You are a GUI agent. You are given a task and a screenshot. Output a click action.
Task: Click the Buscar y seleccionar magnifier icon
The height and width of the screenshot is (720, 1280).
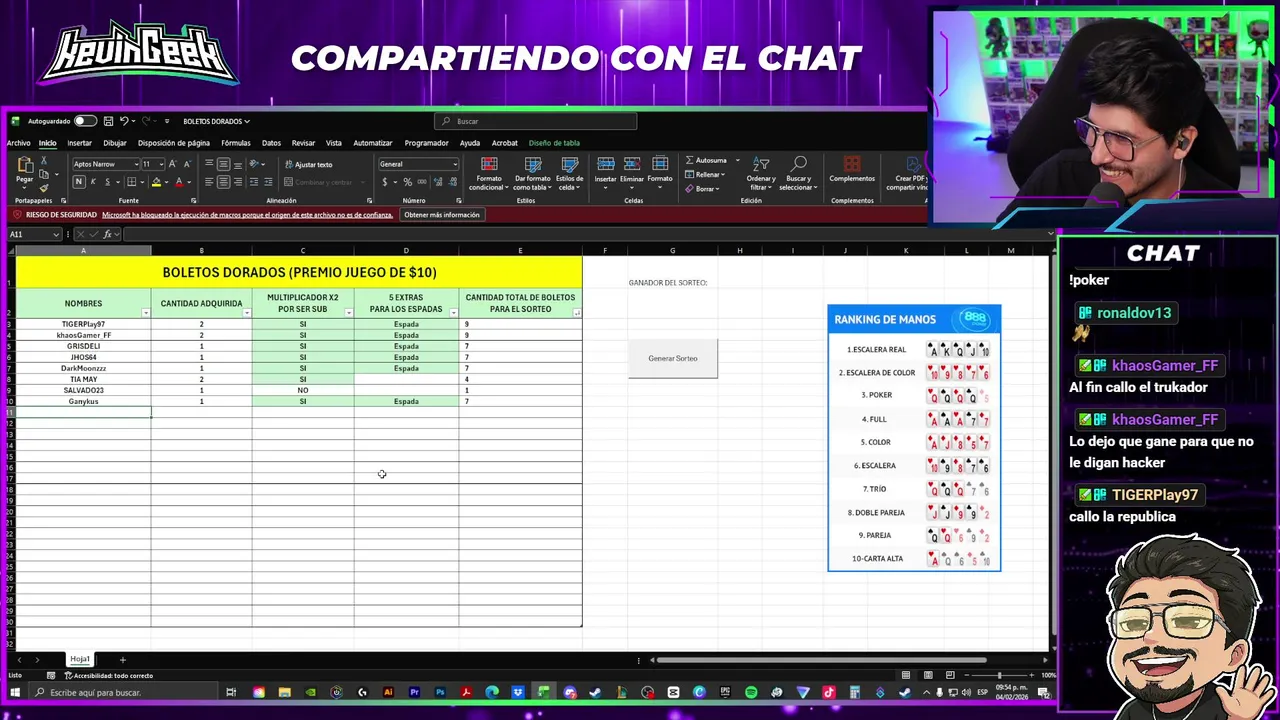799,172
